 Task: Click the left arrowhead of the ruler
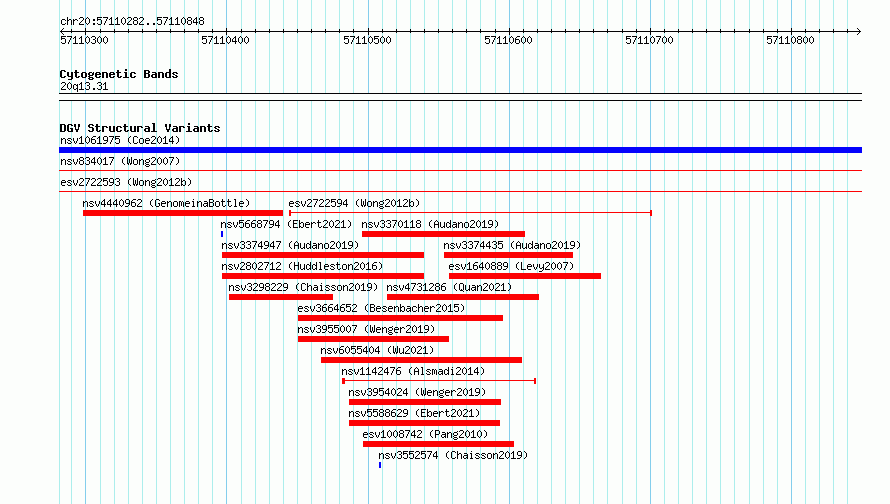coord(62,31)
